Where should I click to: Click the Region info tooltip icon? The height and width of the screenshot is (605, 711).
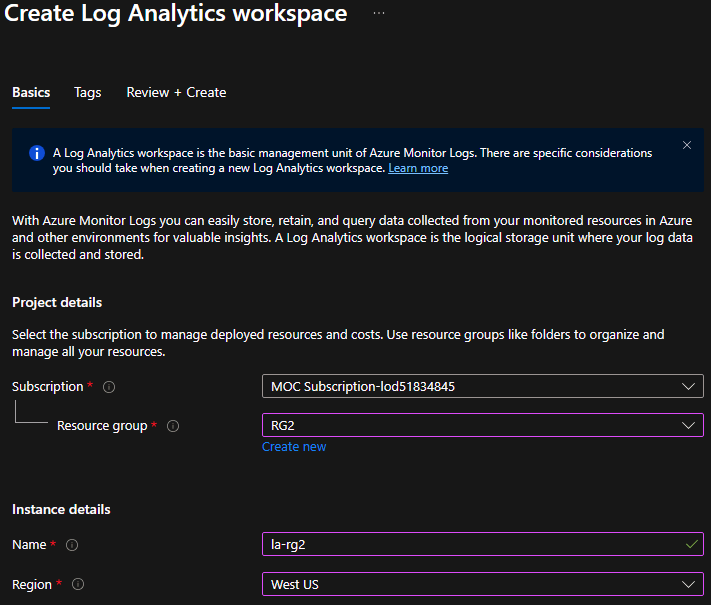(x=78, y=584)
